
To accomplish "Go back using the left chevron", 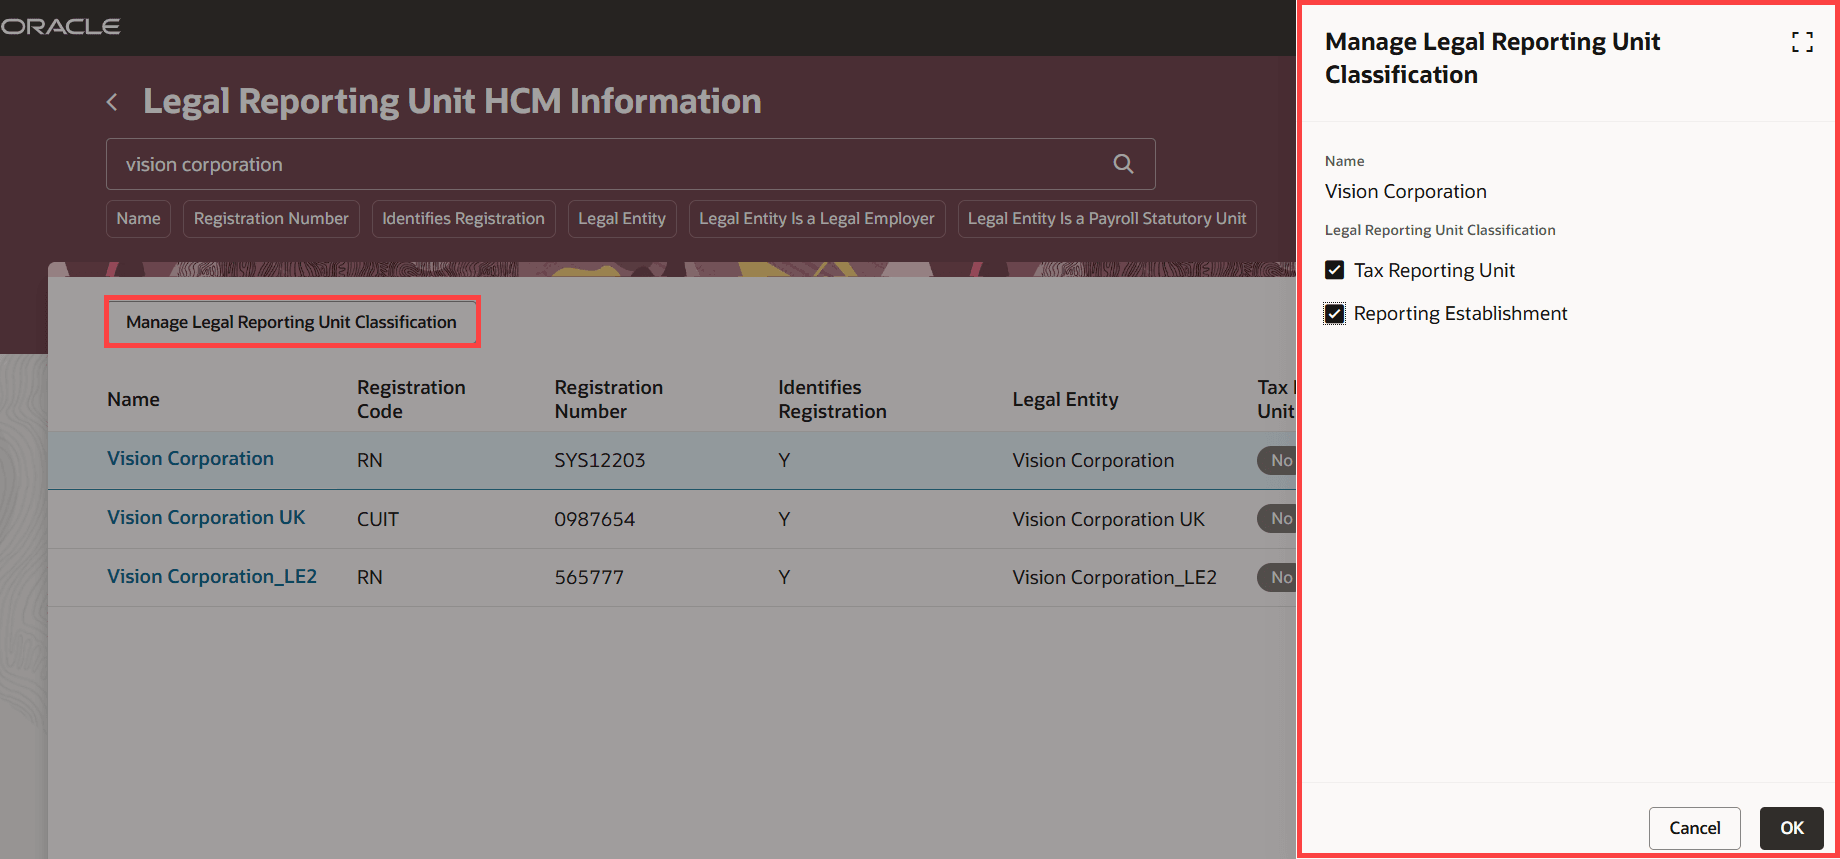I will point(112,102).
